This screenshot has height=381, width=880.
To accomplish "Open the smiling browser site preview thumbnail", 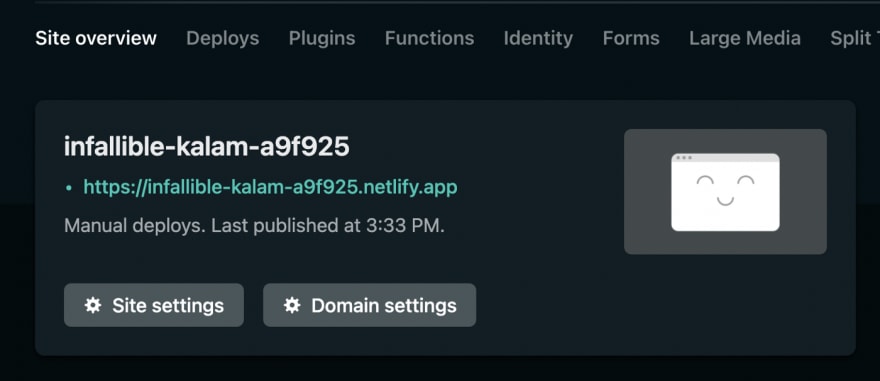I will click(725, 192).
